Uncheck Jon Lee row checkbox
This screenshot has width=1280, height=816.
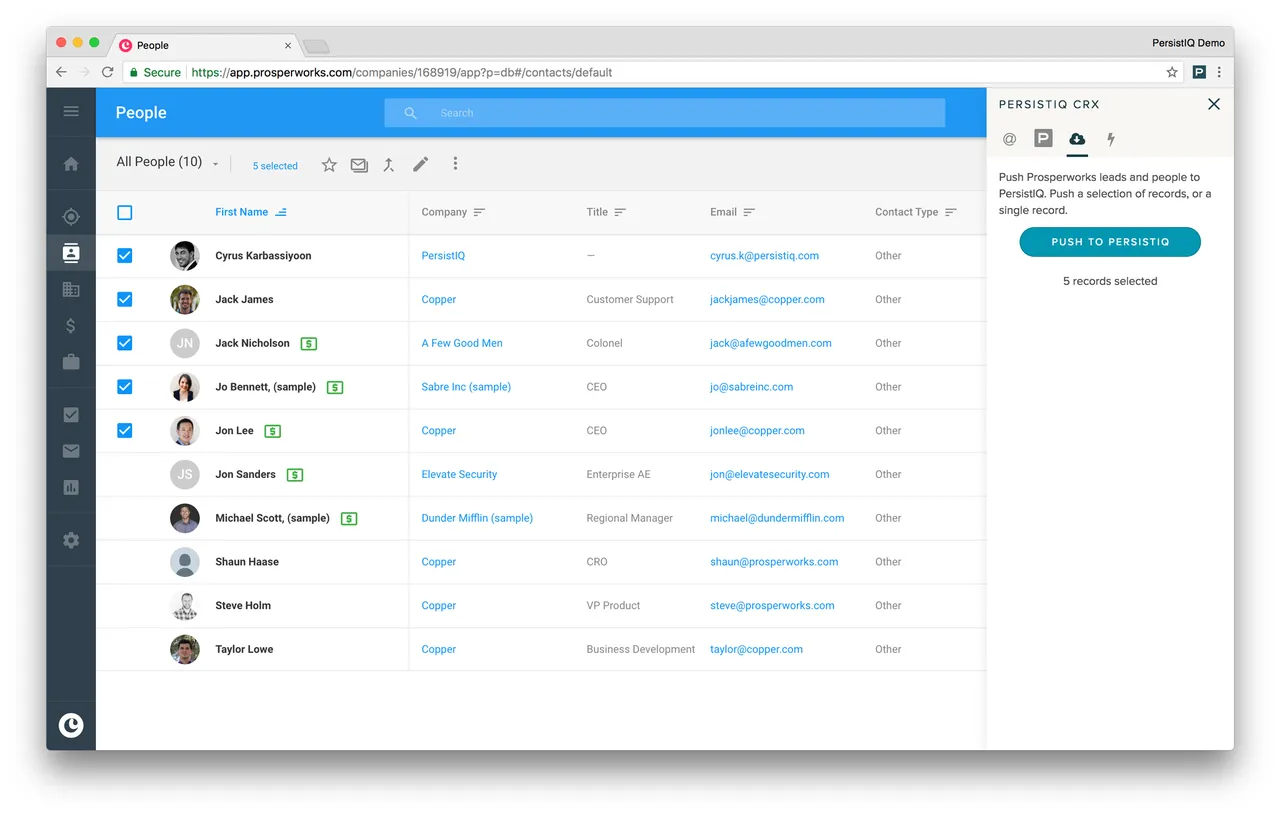click(x=124, y=431)
